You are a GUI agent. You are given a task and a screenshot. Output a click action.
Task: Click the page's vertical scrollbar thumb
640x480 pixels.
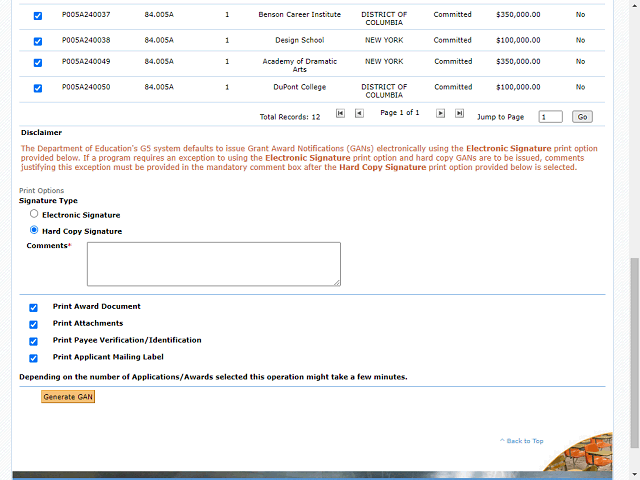point(634,353)
